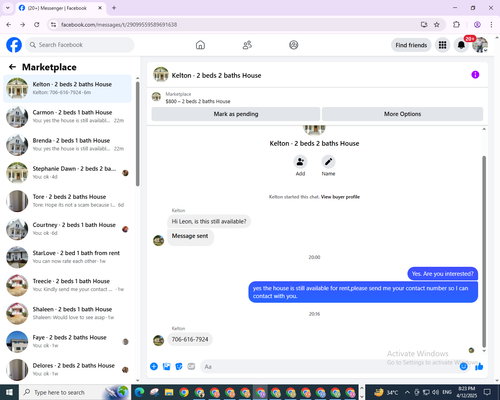
Task: Click the Windows taskbar search box
Action: 74,392
